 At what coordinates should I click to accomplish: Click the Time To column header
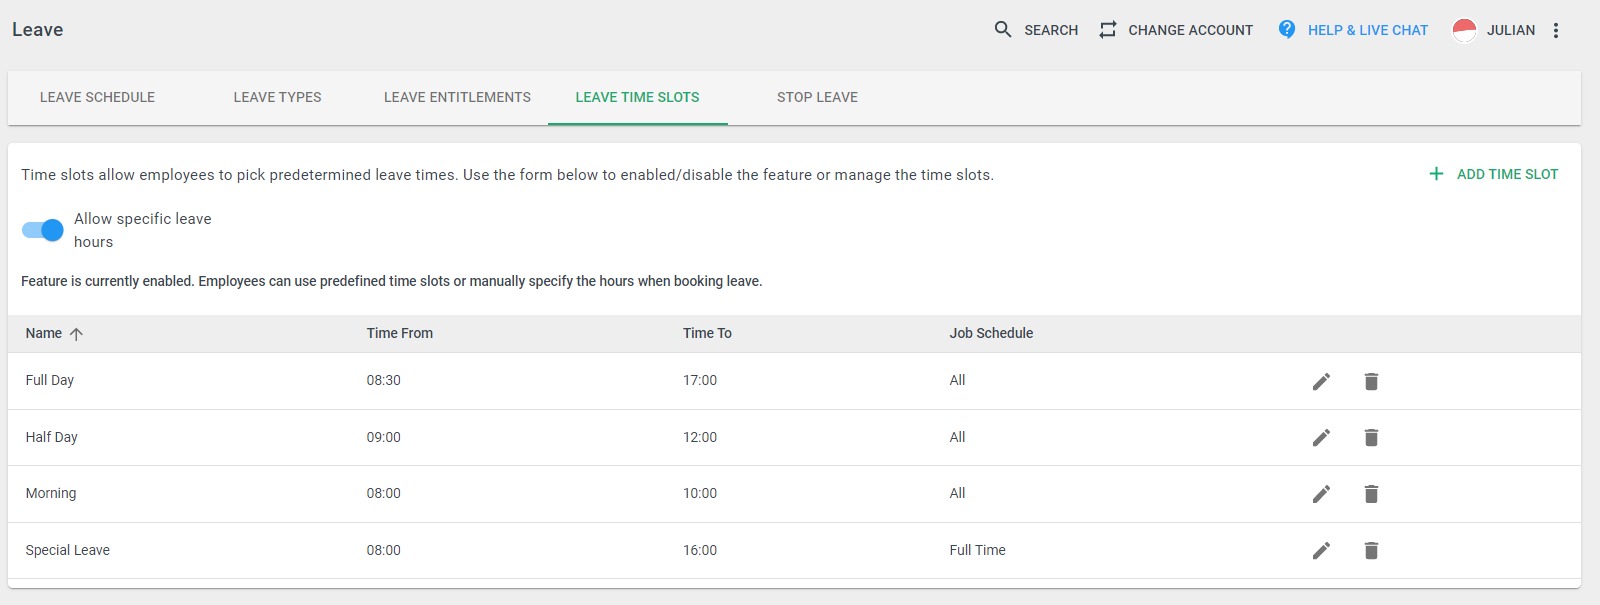click(x=707, y=333)
